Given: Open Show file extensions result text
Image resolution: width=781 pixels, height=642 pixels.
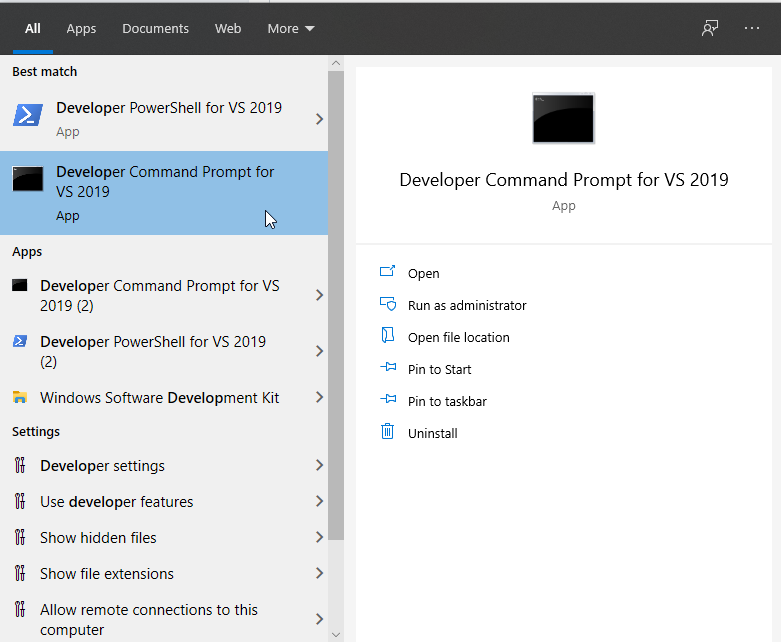Looking at the screenshot, I should click(107, 574).
